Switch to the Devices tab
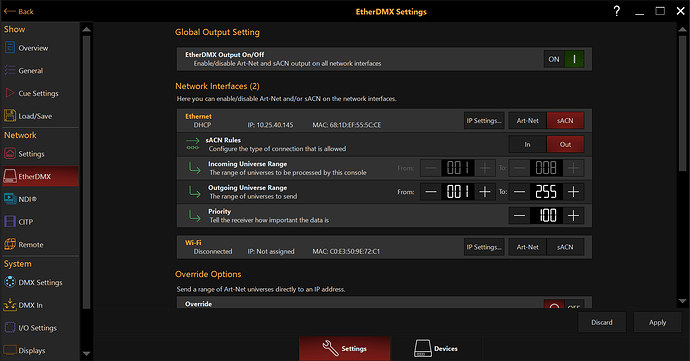 (x=436, y=349)
